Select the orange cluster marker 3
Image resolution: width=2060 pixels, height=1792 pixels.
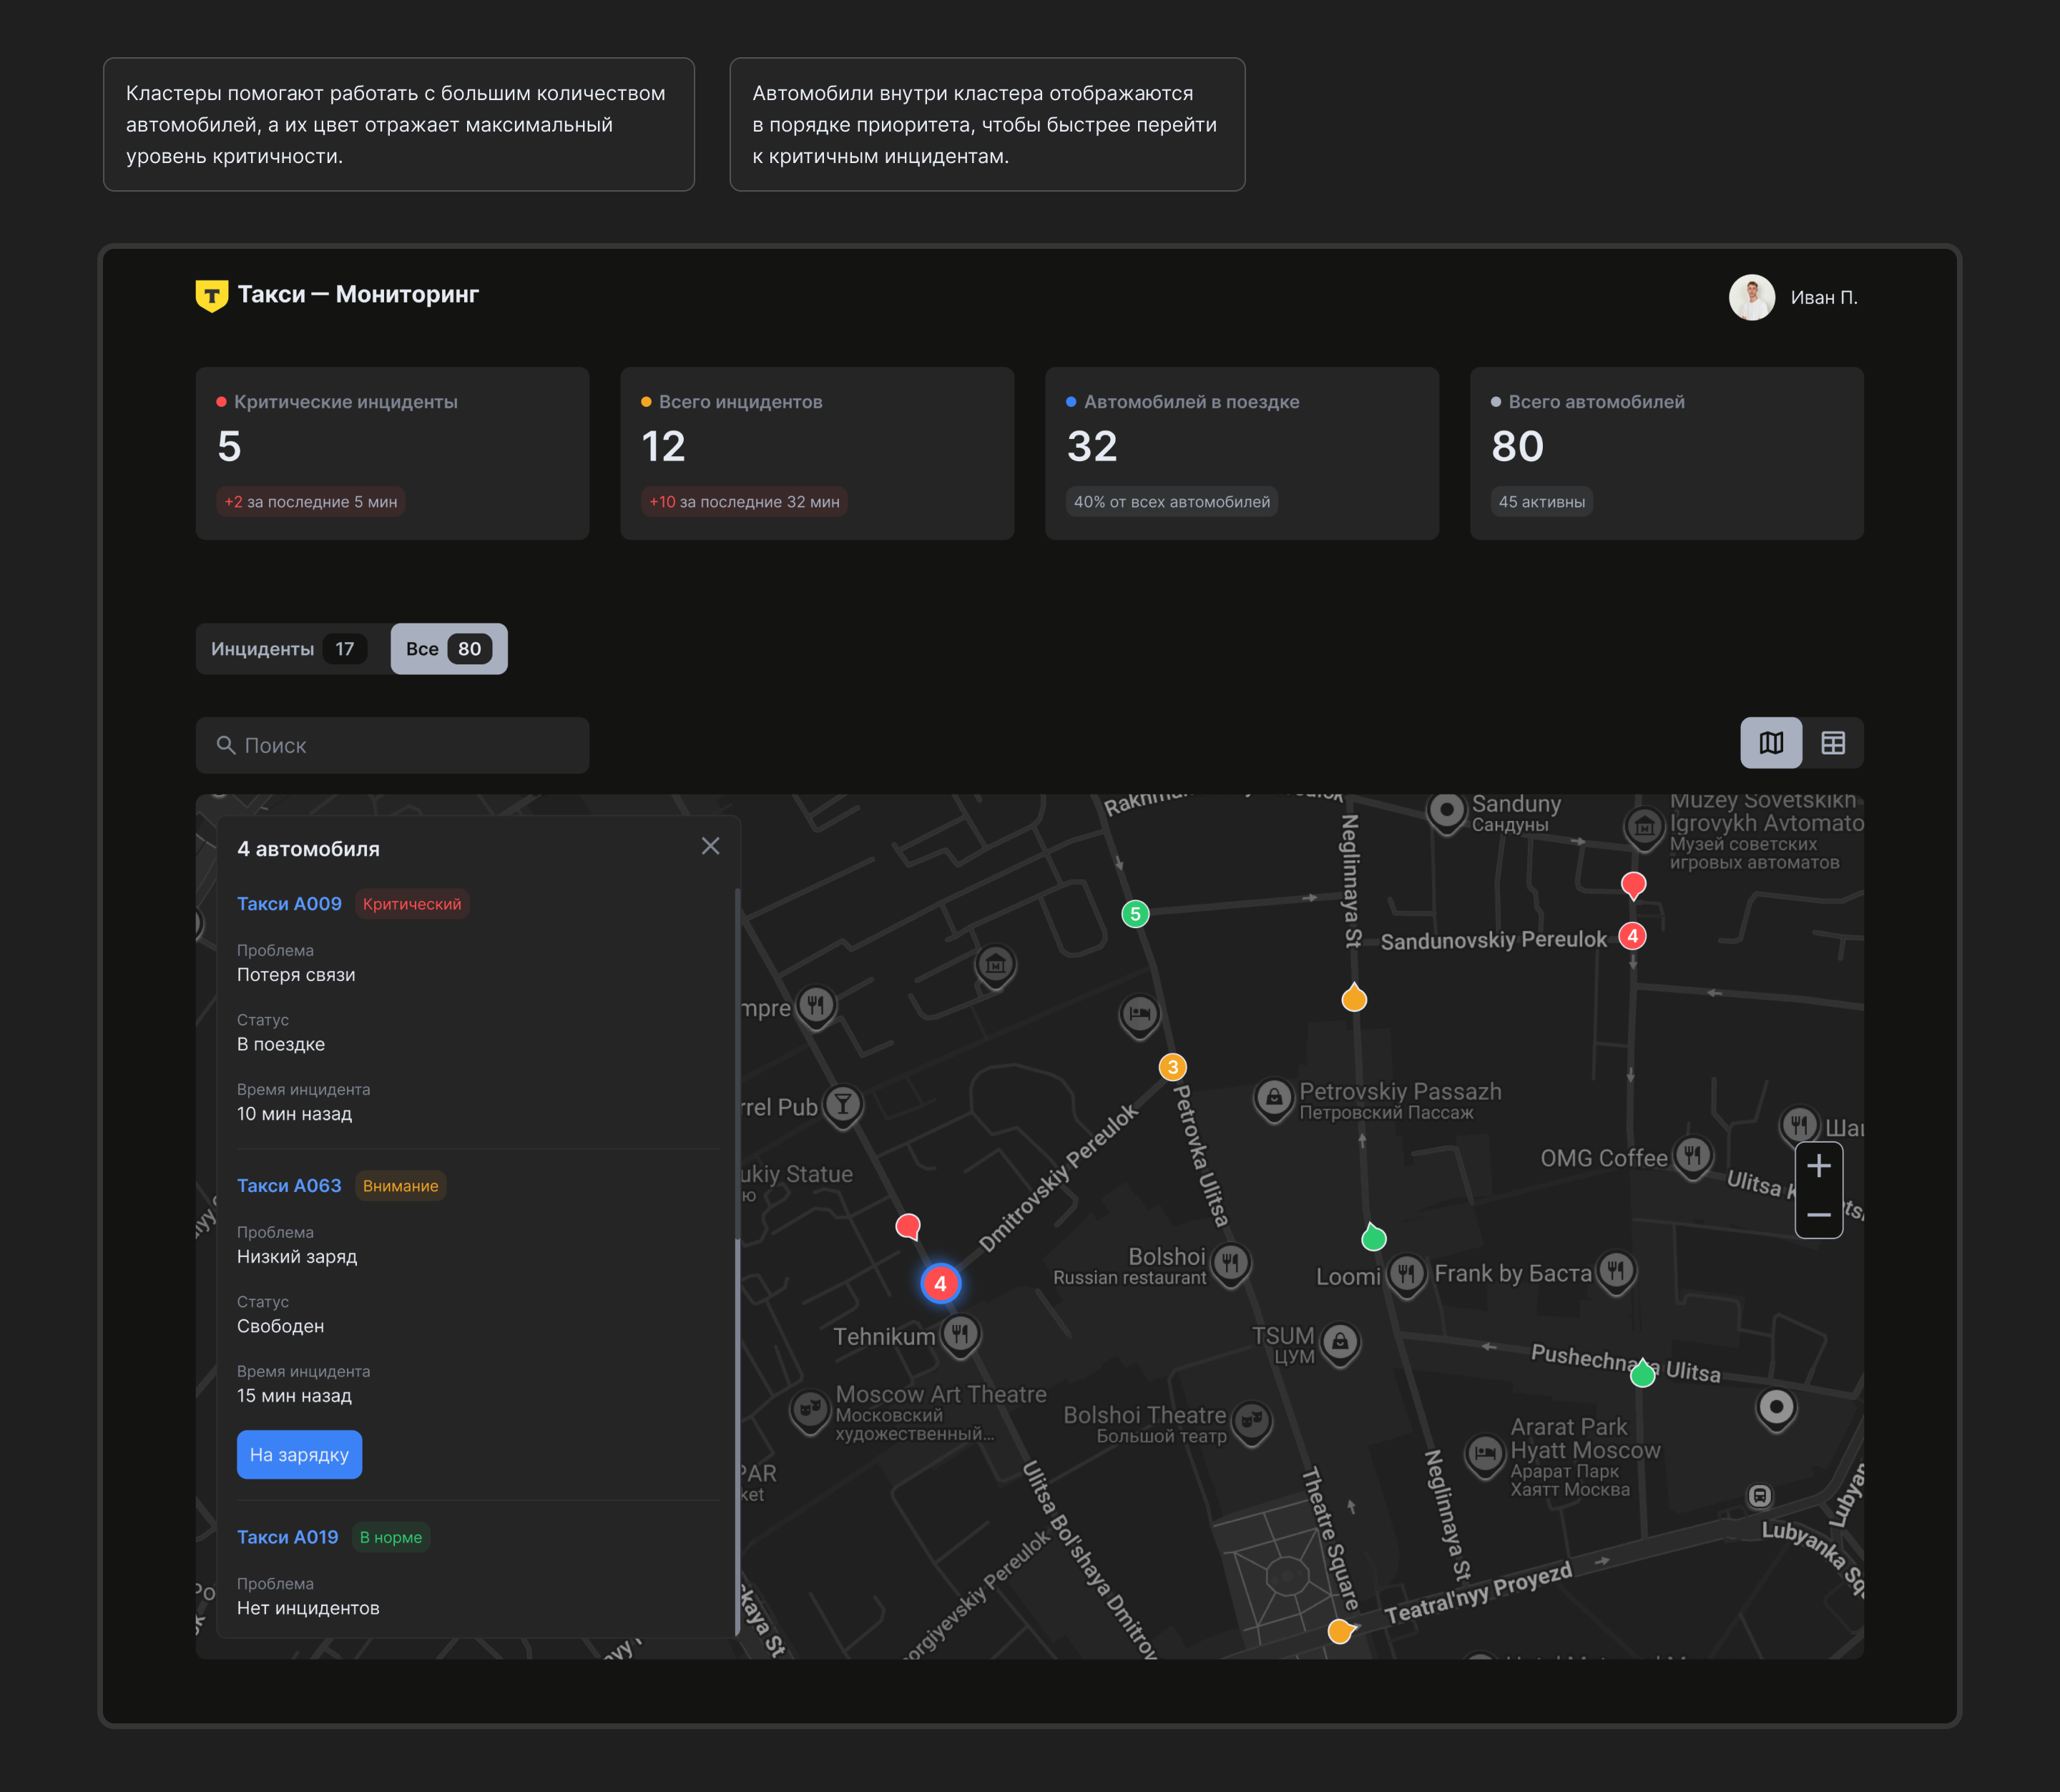(x=1173, y=1067)
